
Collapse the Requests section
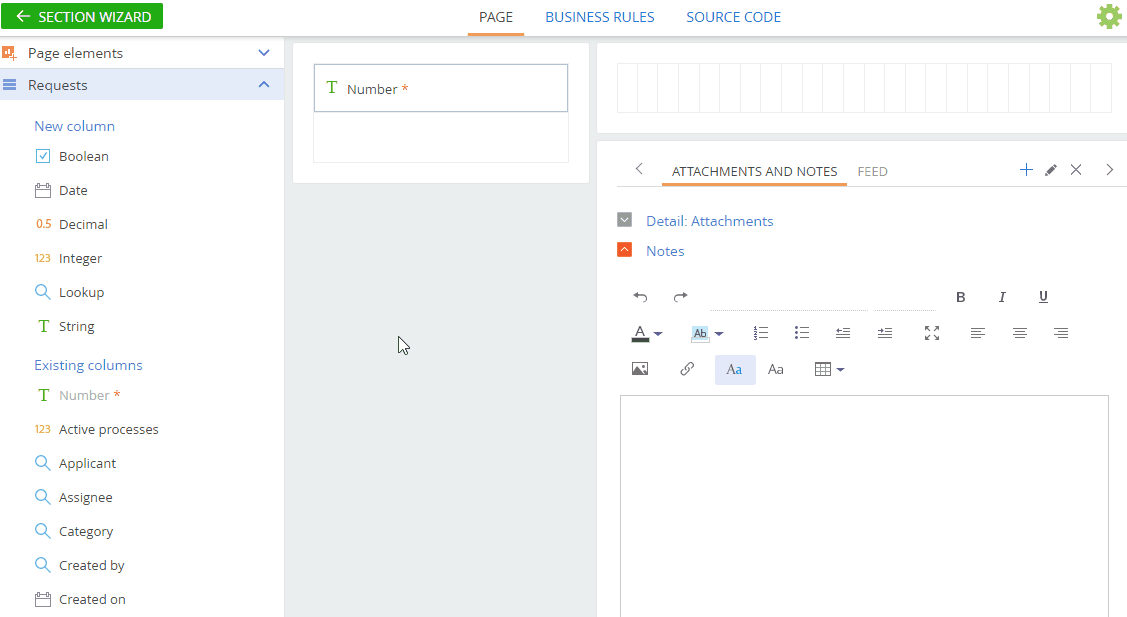(x=264, y=84)
